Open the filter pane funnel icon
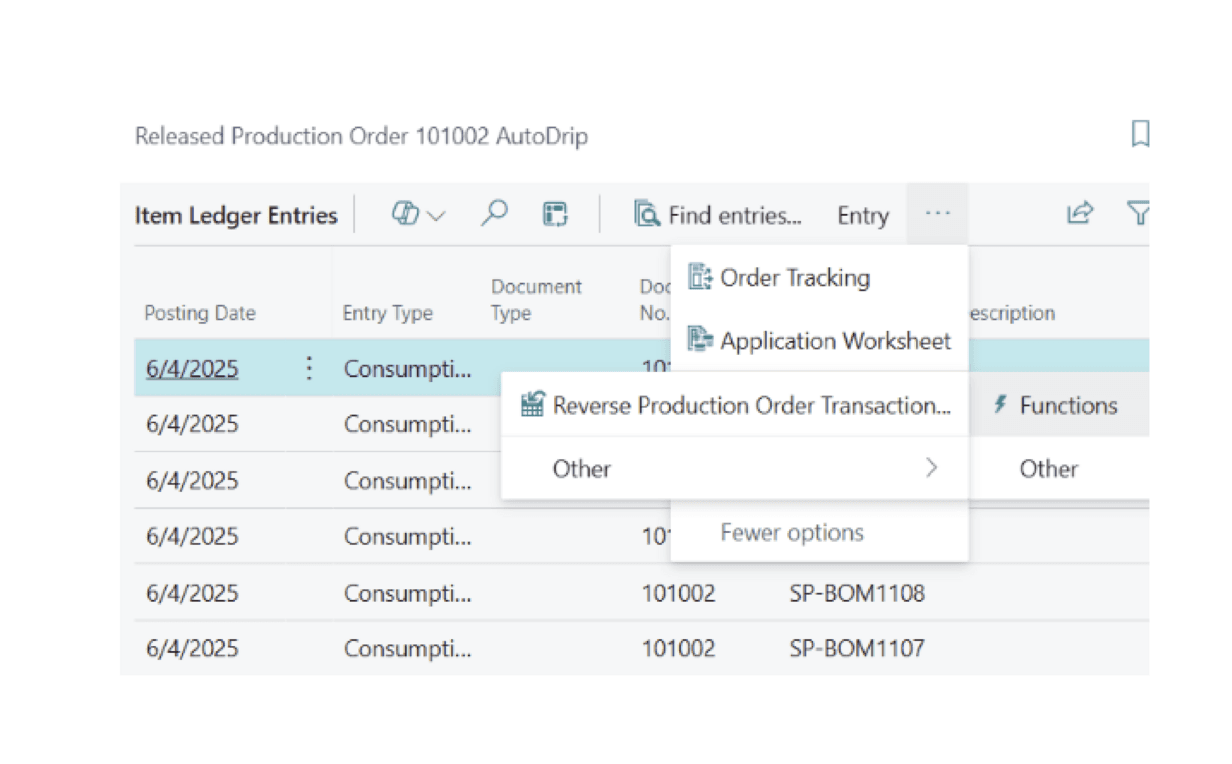The image size is (1232, 764). pos(1138,213)
